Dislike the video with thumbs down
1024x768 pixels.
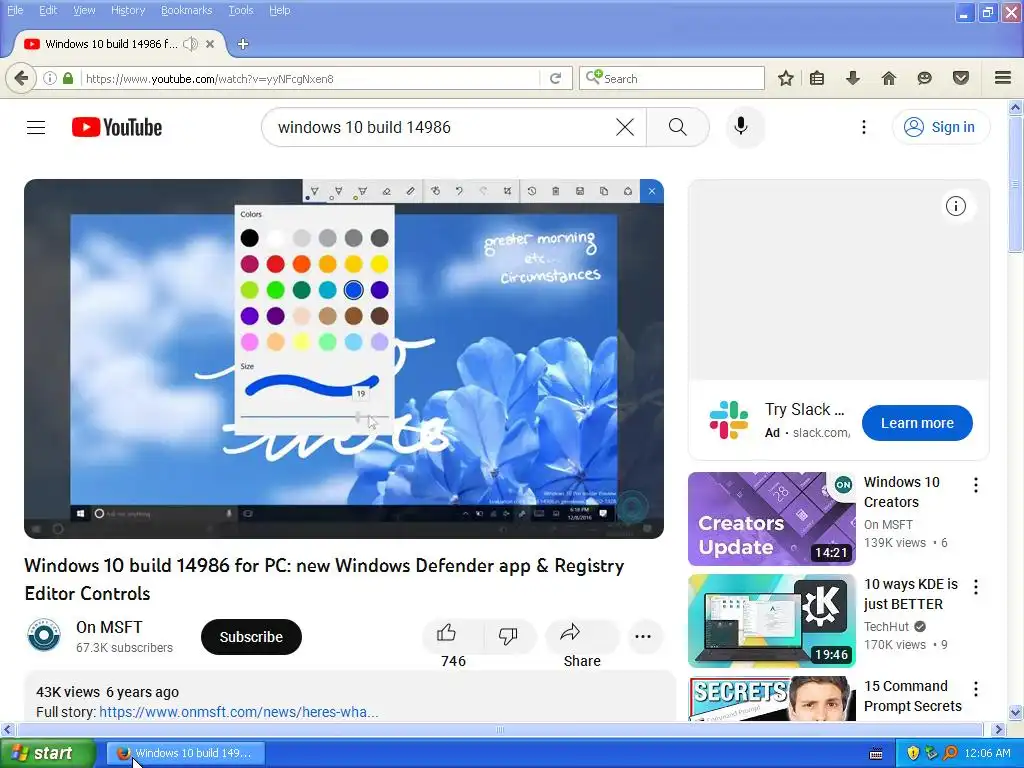point(507,635)
